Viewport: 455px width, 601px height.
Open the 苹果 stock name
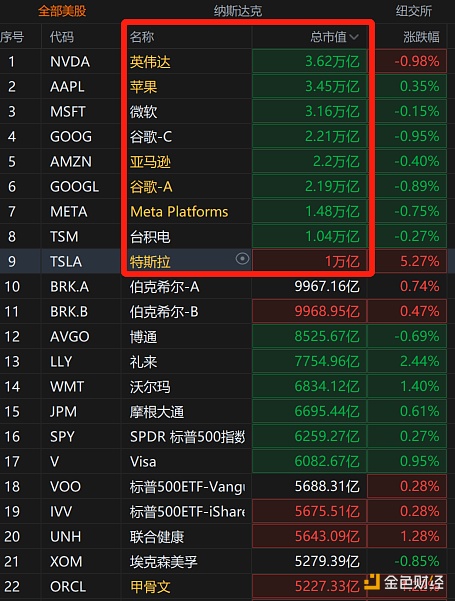click(x=143, y=87)
